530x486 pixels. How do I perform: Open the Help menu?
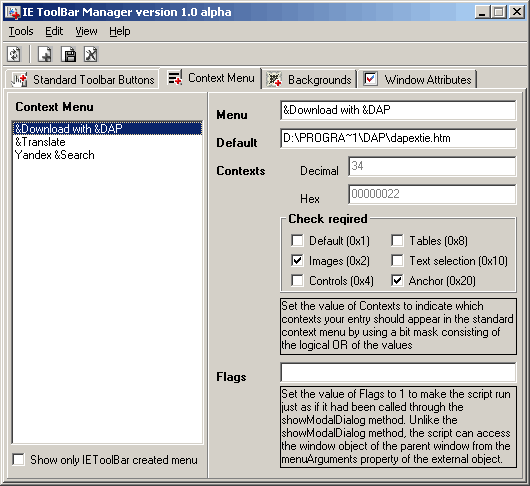pyautogui.click(x=120, y=31)
